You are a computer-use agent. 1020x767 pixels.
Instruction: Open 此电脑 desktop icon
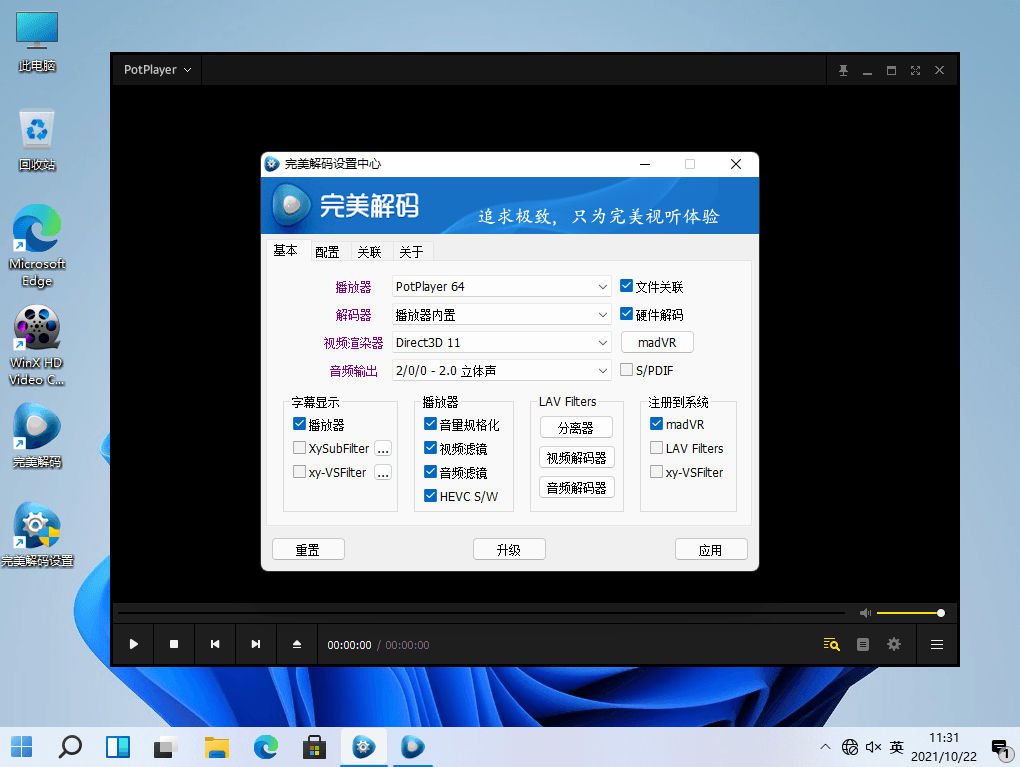tap(37, 42)
